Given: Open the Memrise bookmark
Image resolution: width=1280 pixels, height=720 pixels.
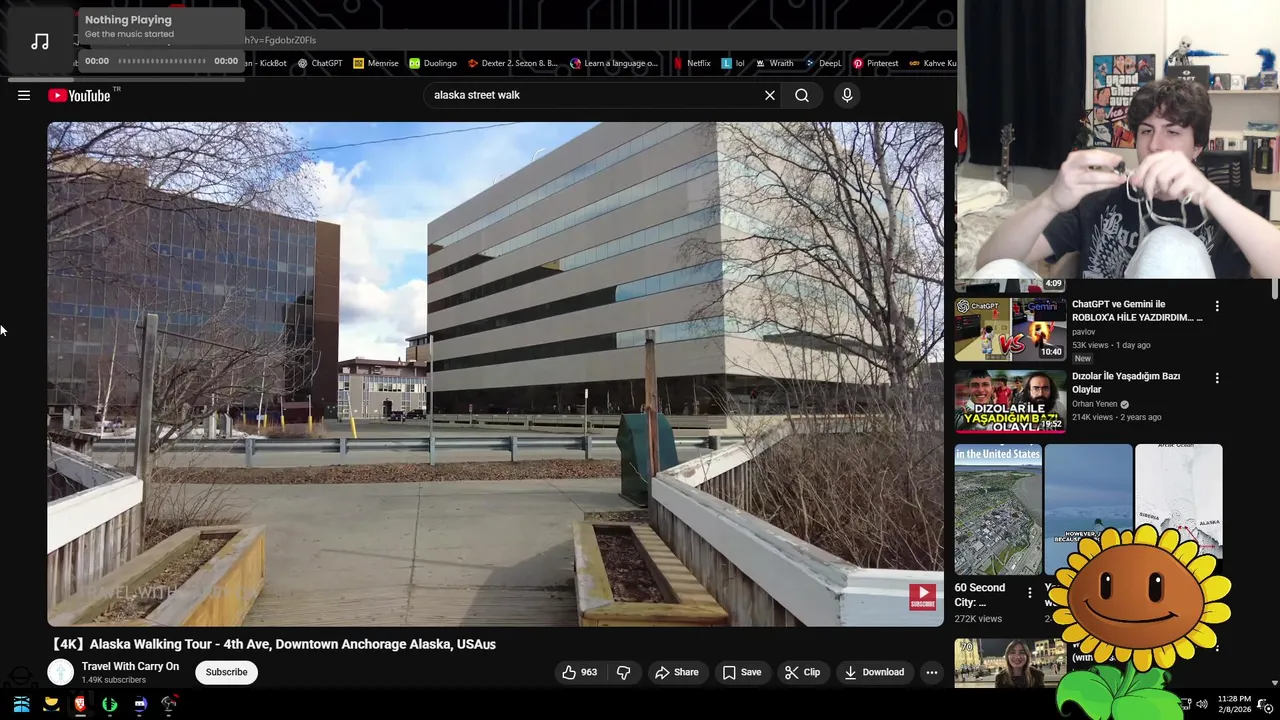Looking at the screenshot, I should 376,63.
